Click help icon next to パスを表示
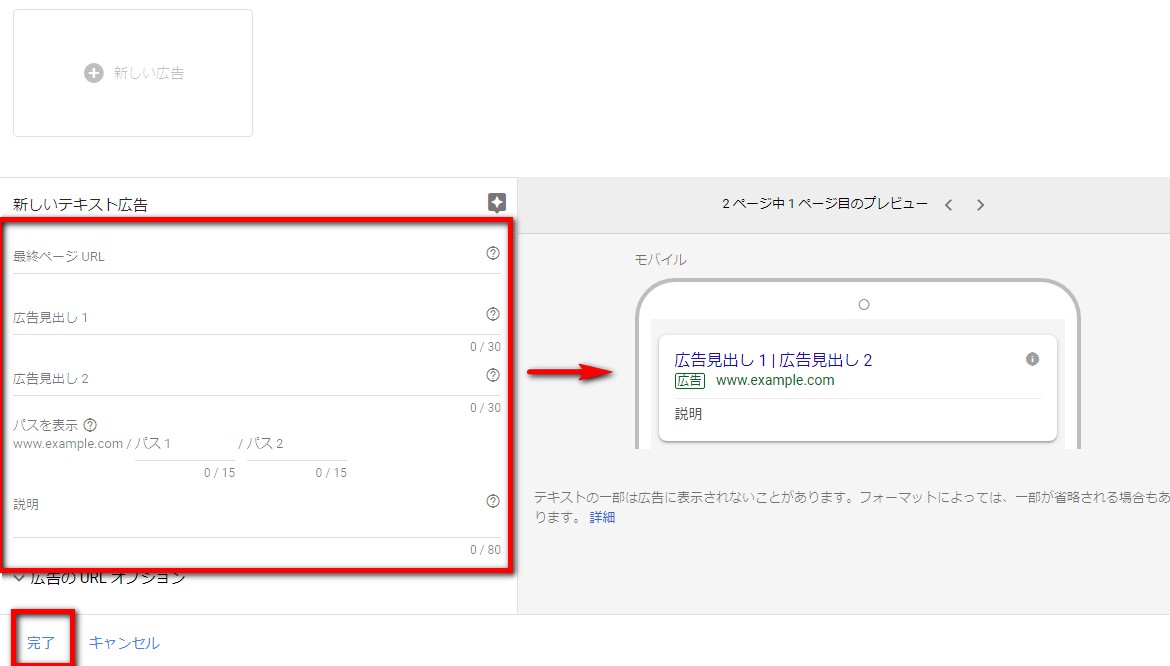This screenshot has height=666, width=1170. tap(91, 425)
